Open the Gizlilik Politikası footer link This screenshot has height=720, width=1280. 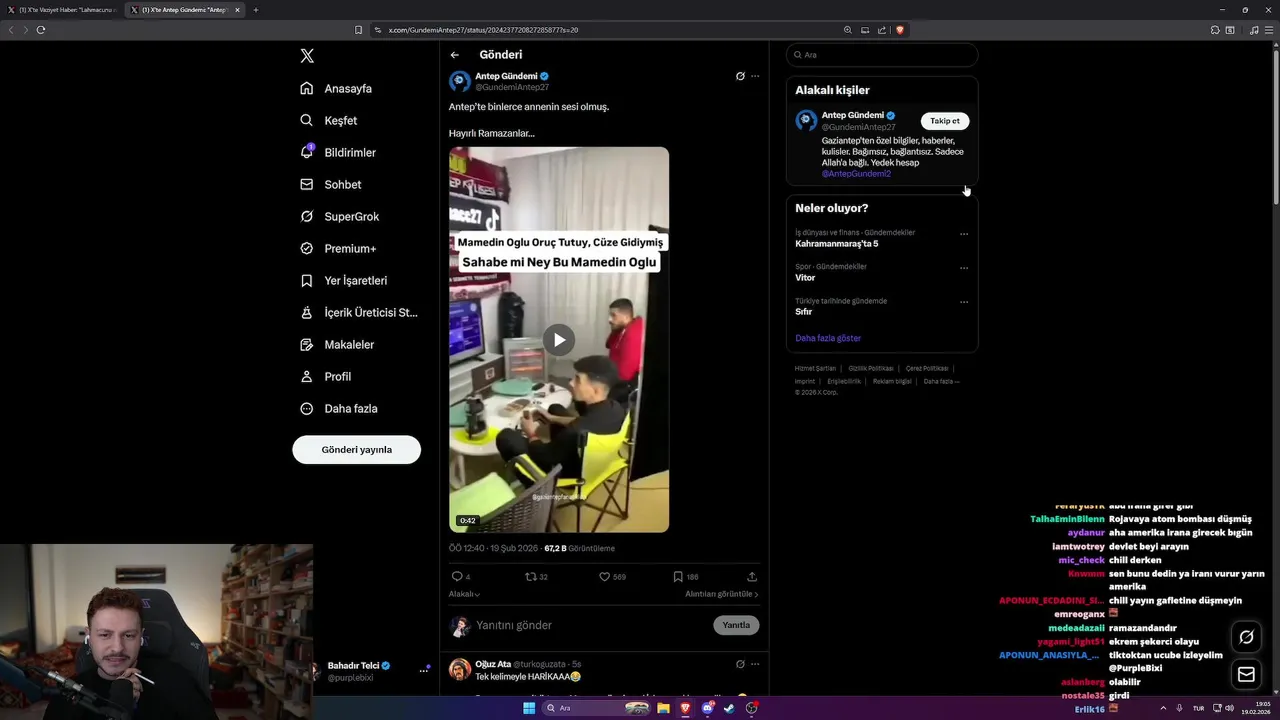pyautogui.click(x=871, y=369)
